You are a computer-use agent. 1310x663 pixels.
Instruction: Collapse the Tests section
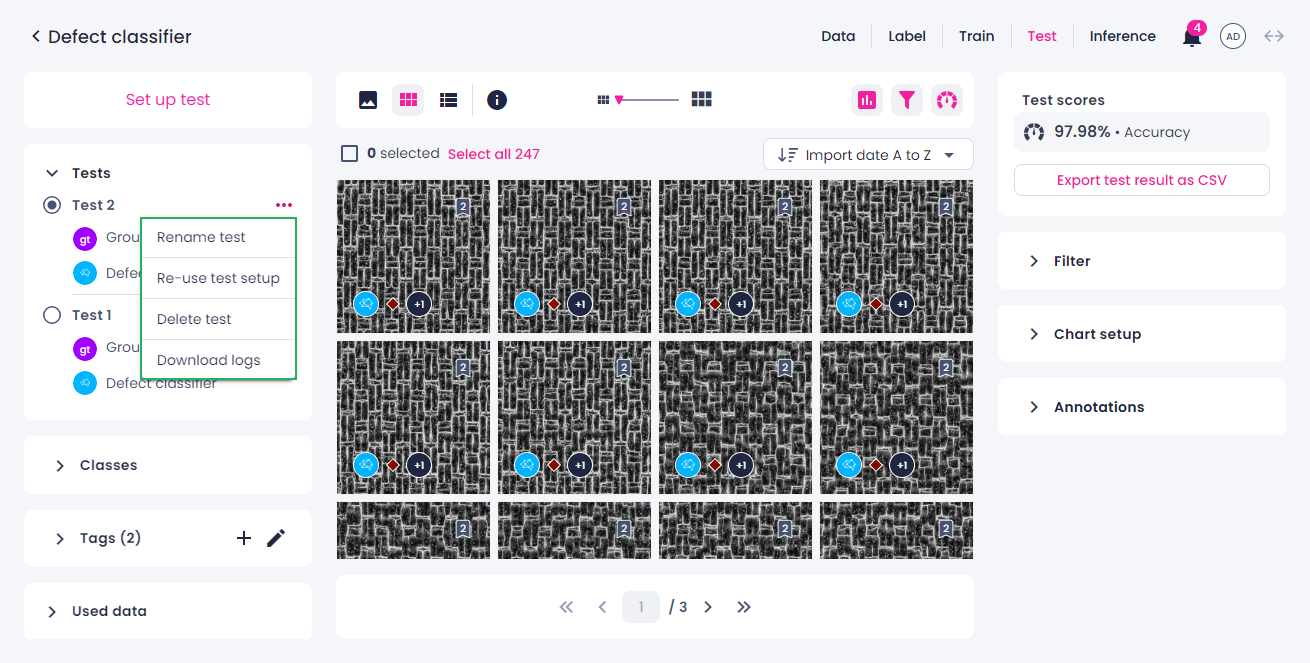click(52, 173)
